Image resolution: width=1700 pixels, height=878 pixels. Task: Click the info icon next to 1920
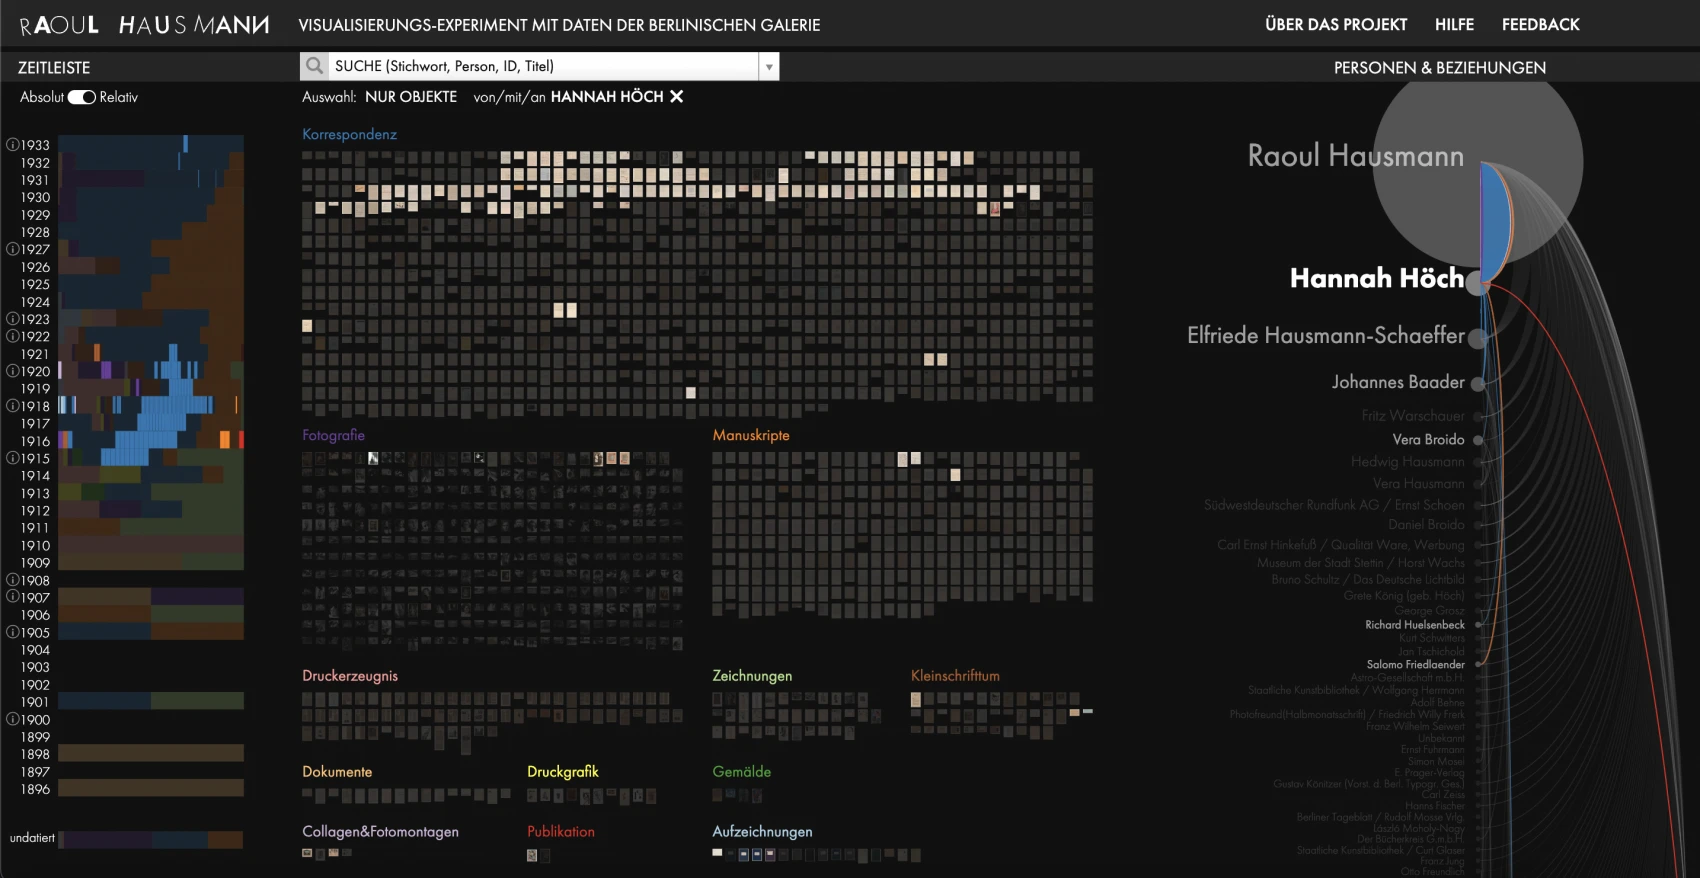(13, 371)
